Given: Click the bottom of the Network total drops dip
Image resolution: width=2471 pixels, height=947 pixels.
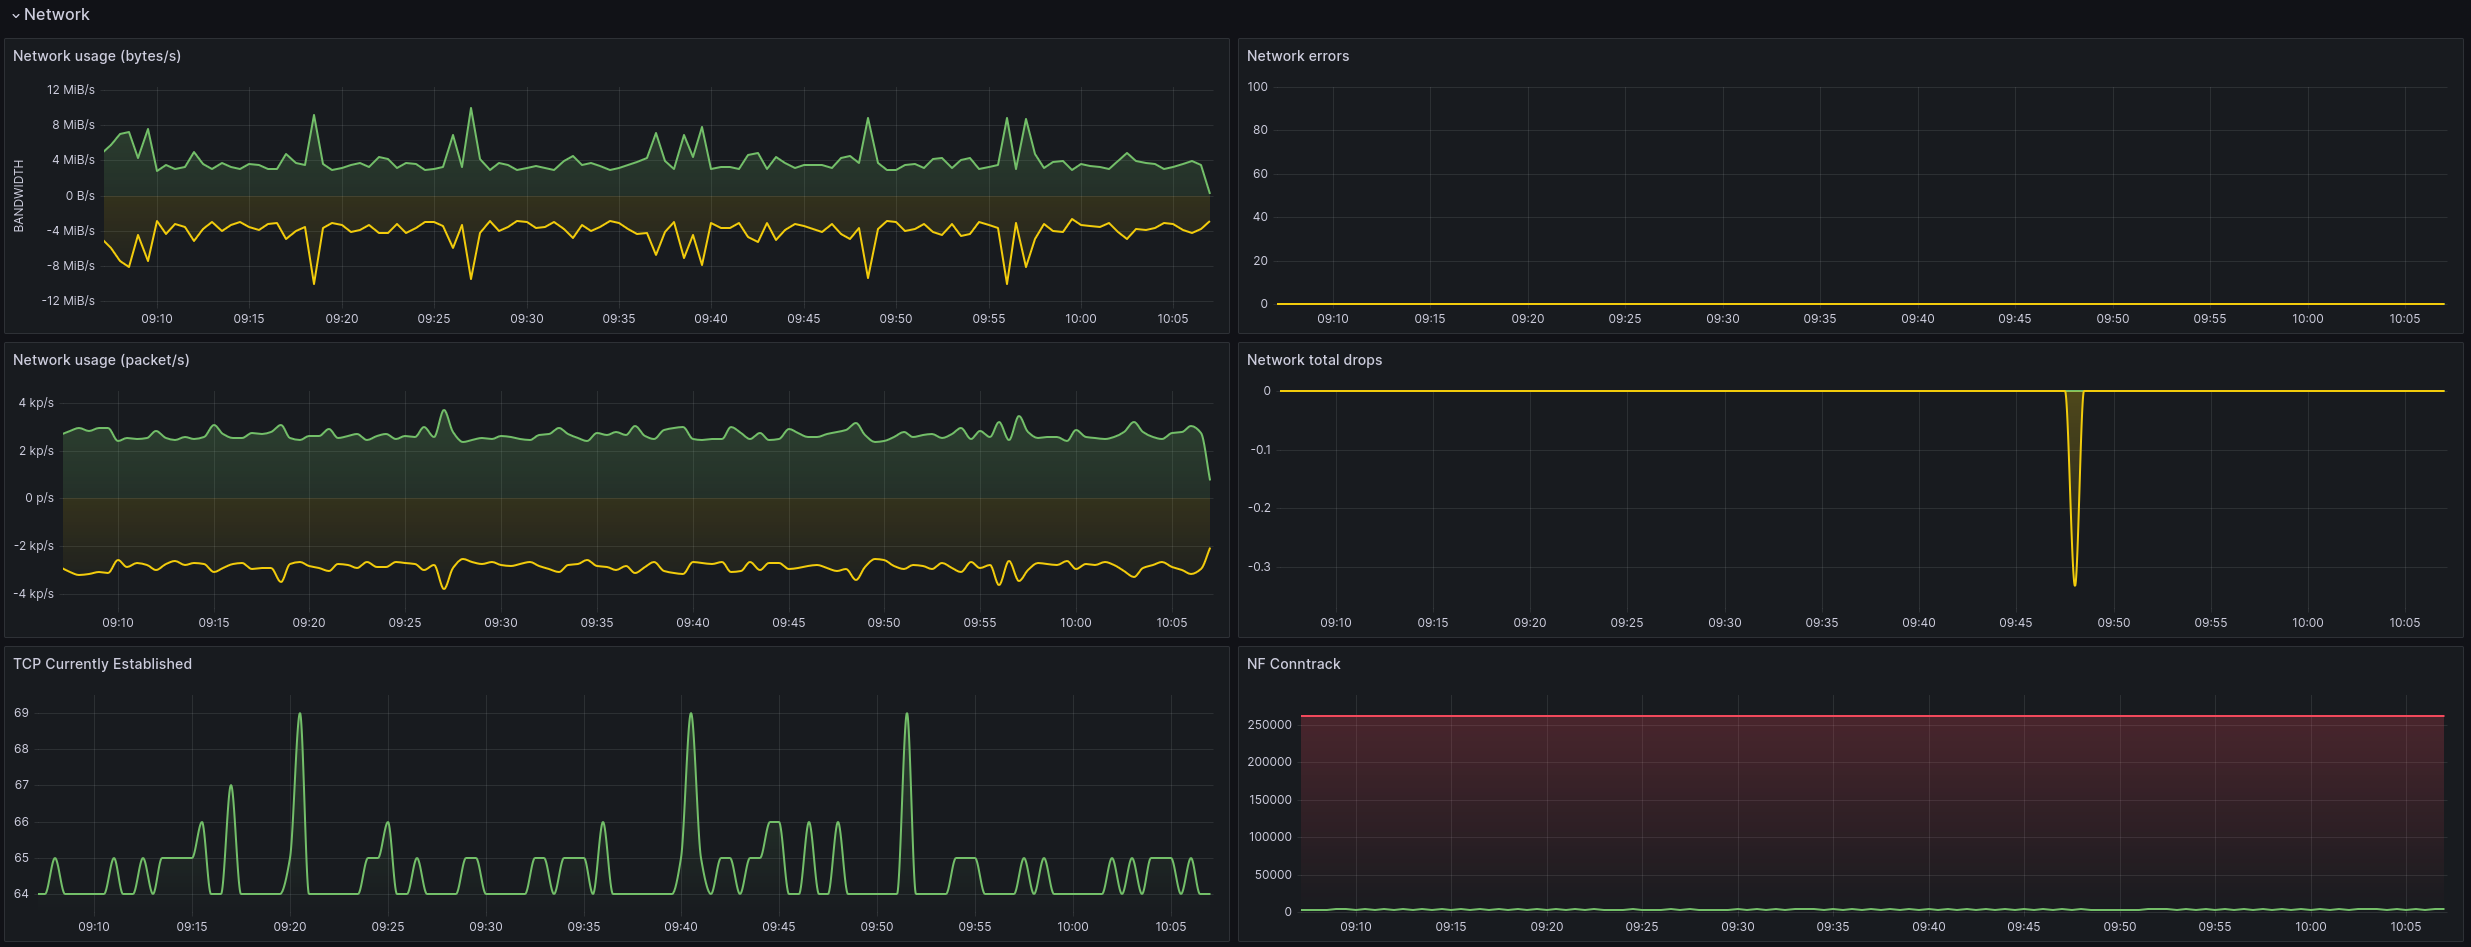Looking at the screenshot, I should click(x=2075, y=583).
